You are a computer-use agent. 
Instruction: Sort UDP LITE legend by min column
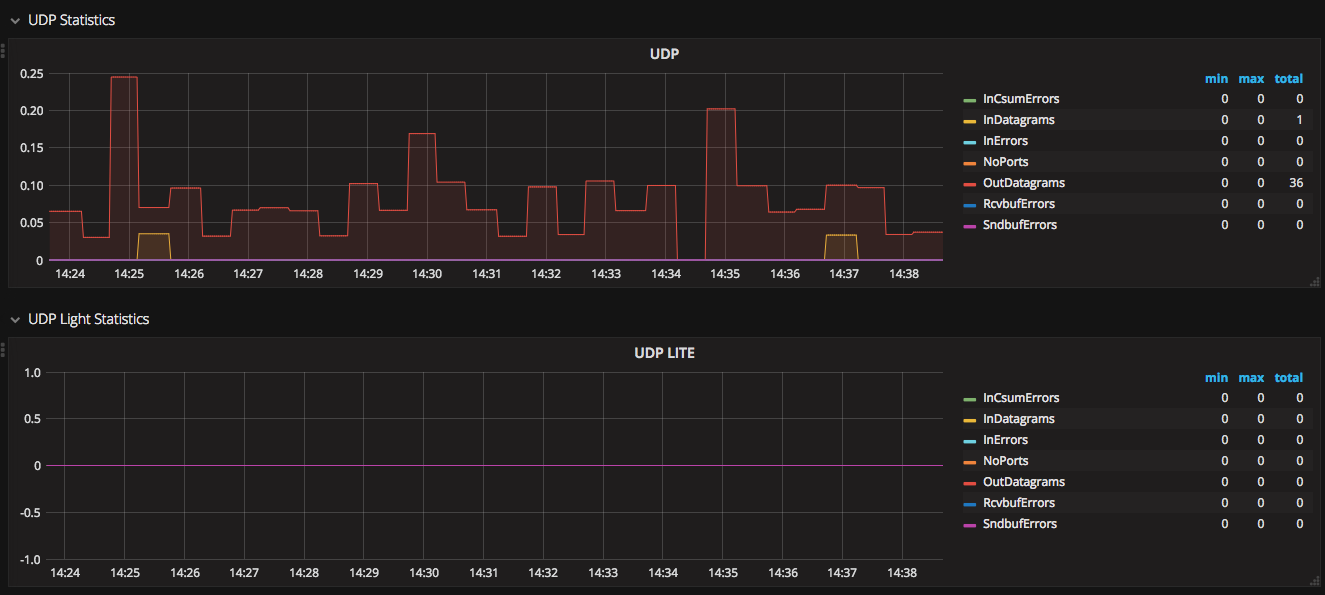pos(1216,378)
